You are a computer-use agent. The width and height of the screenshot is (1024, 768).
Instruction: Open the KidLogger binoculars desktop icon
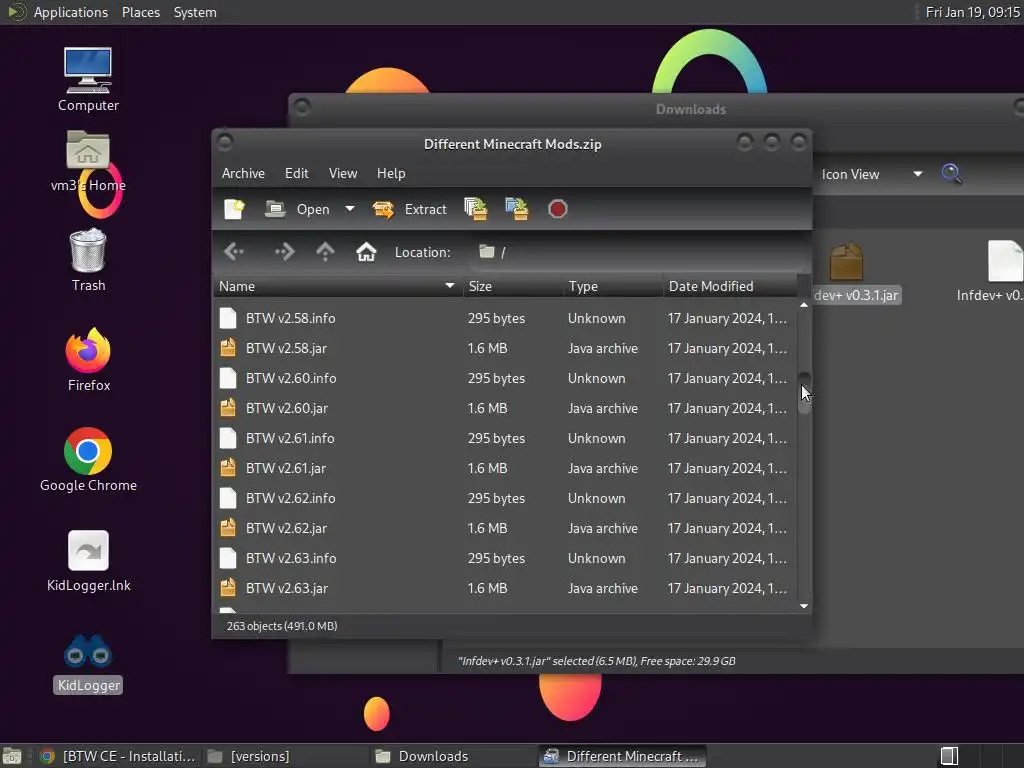pyautogui.click(x=88, y=662)
